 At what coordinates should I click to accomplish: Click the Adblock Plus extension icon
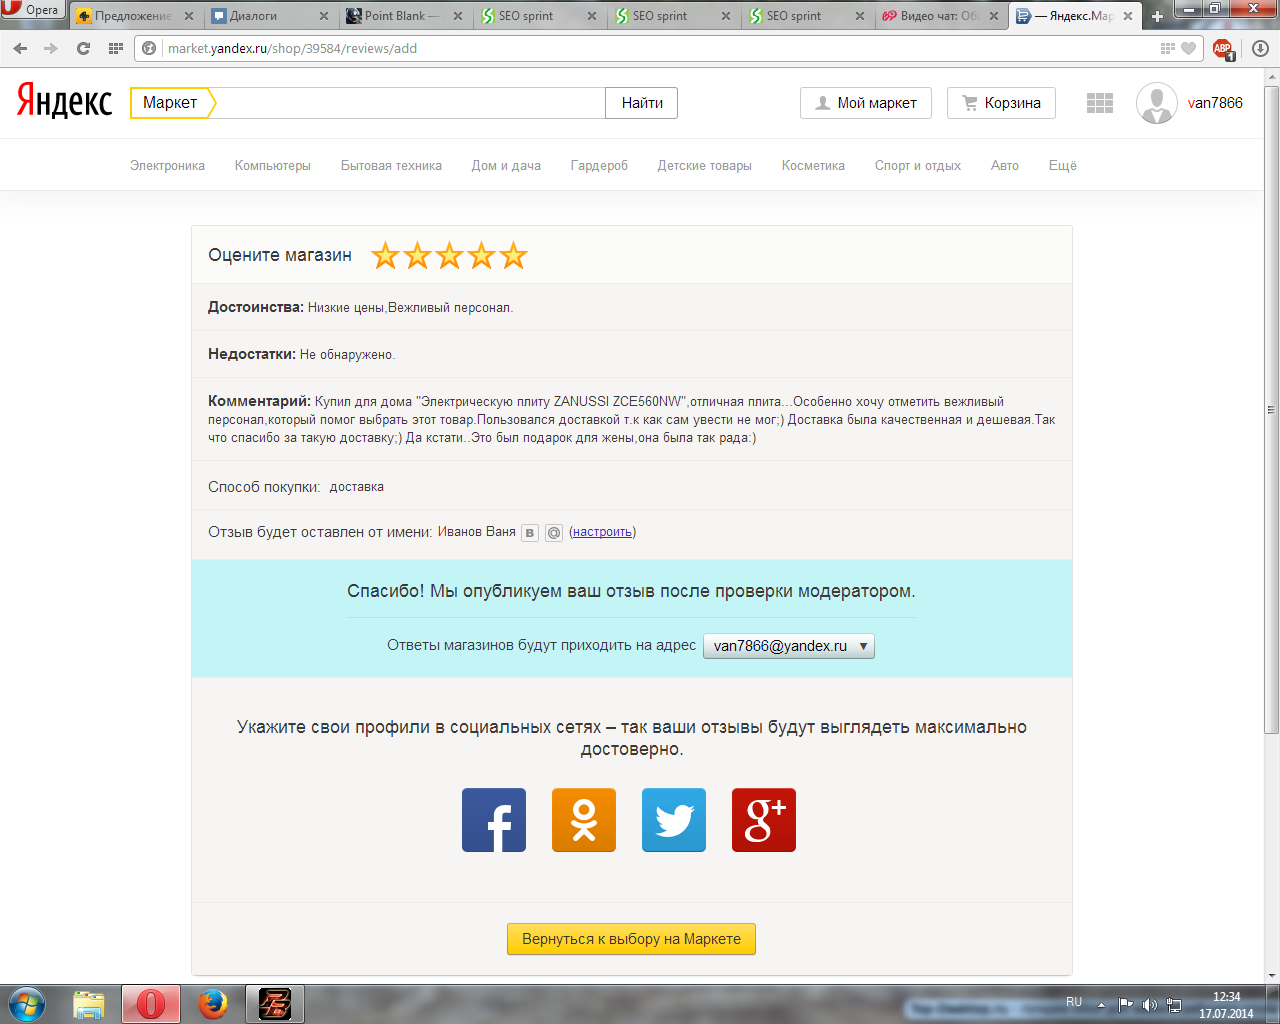[x=1223, y=48]
